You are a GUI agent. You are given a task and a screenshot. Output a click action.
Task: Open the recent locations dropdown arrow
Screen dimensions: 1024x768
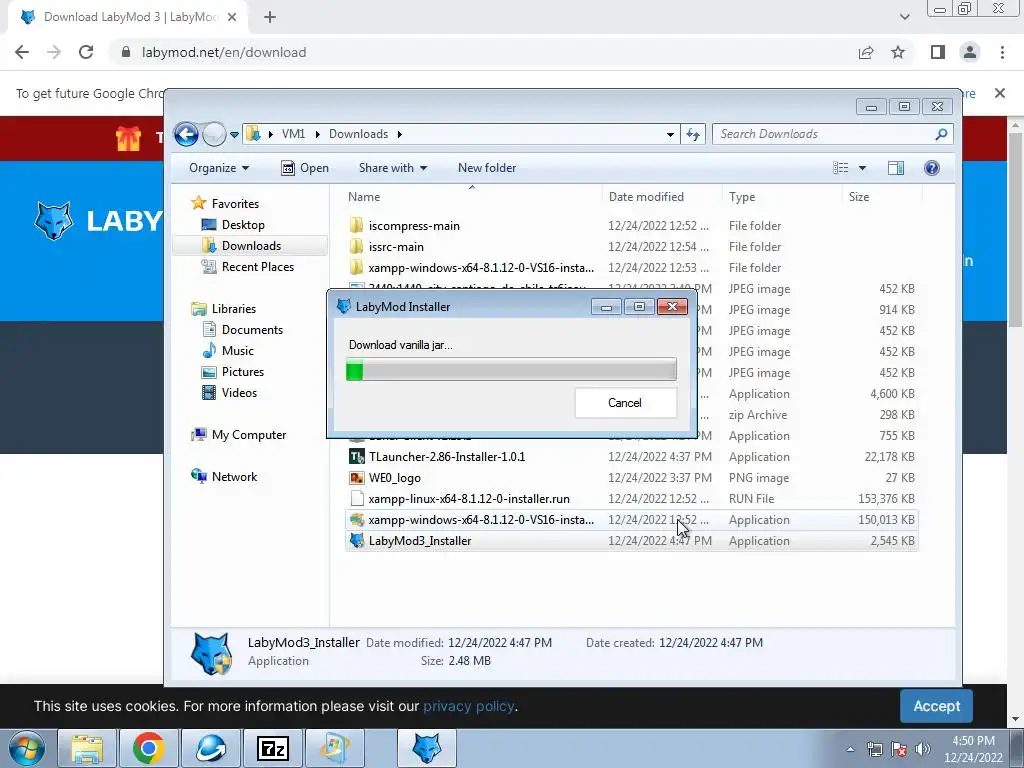click(x=234, y=135)
